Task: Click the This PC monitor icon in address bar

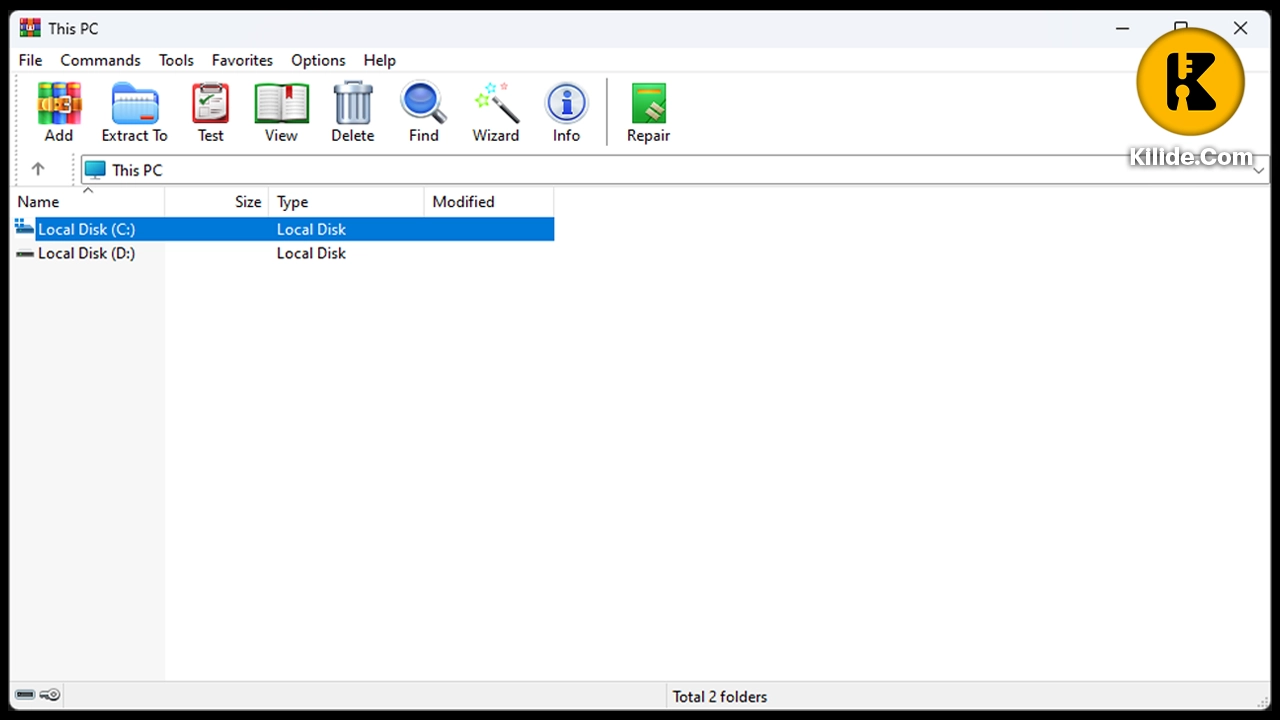Action: click(x=95, y=170)
